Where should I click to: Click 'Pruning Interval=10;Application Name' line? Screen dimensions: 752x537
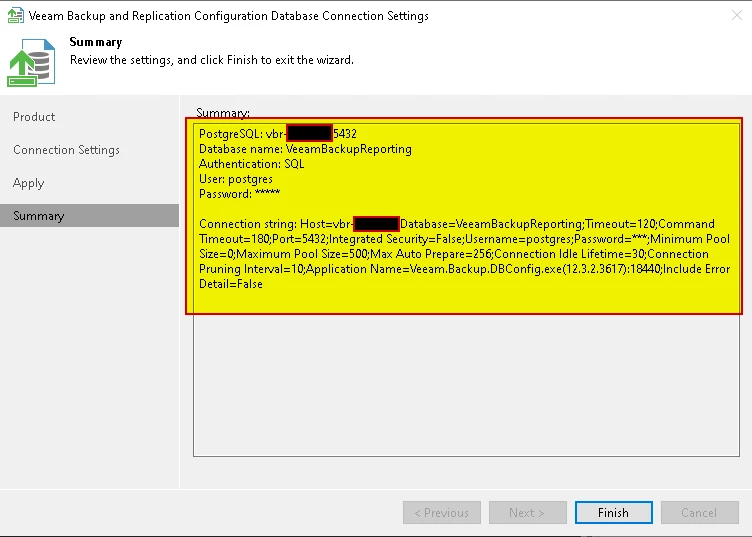click(x=464, y=268)
